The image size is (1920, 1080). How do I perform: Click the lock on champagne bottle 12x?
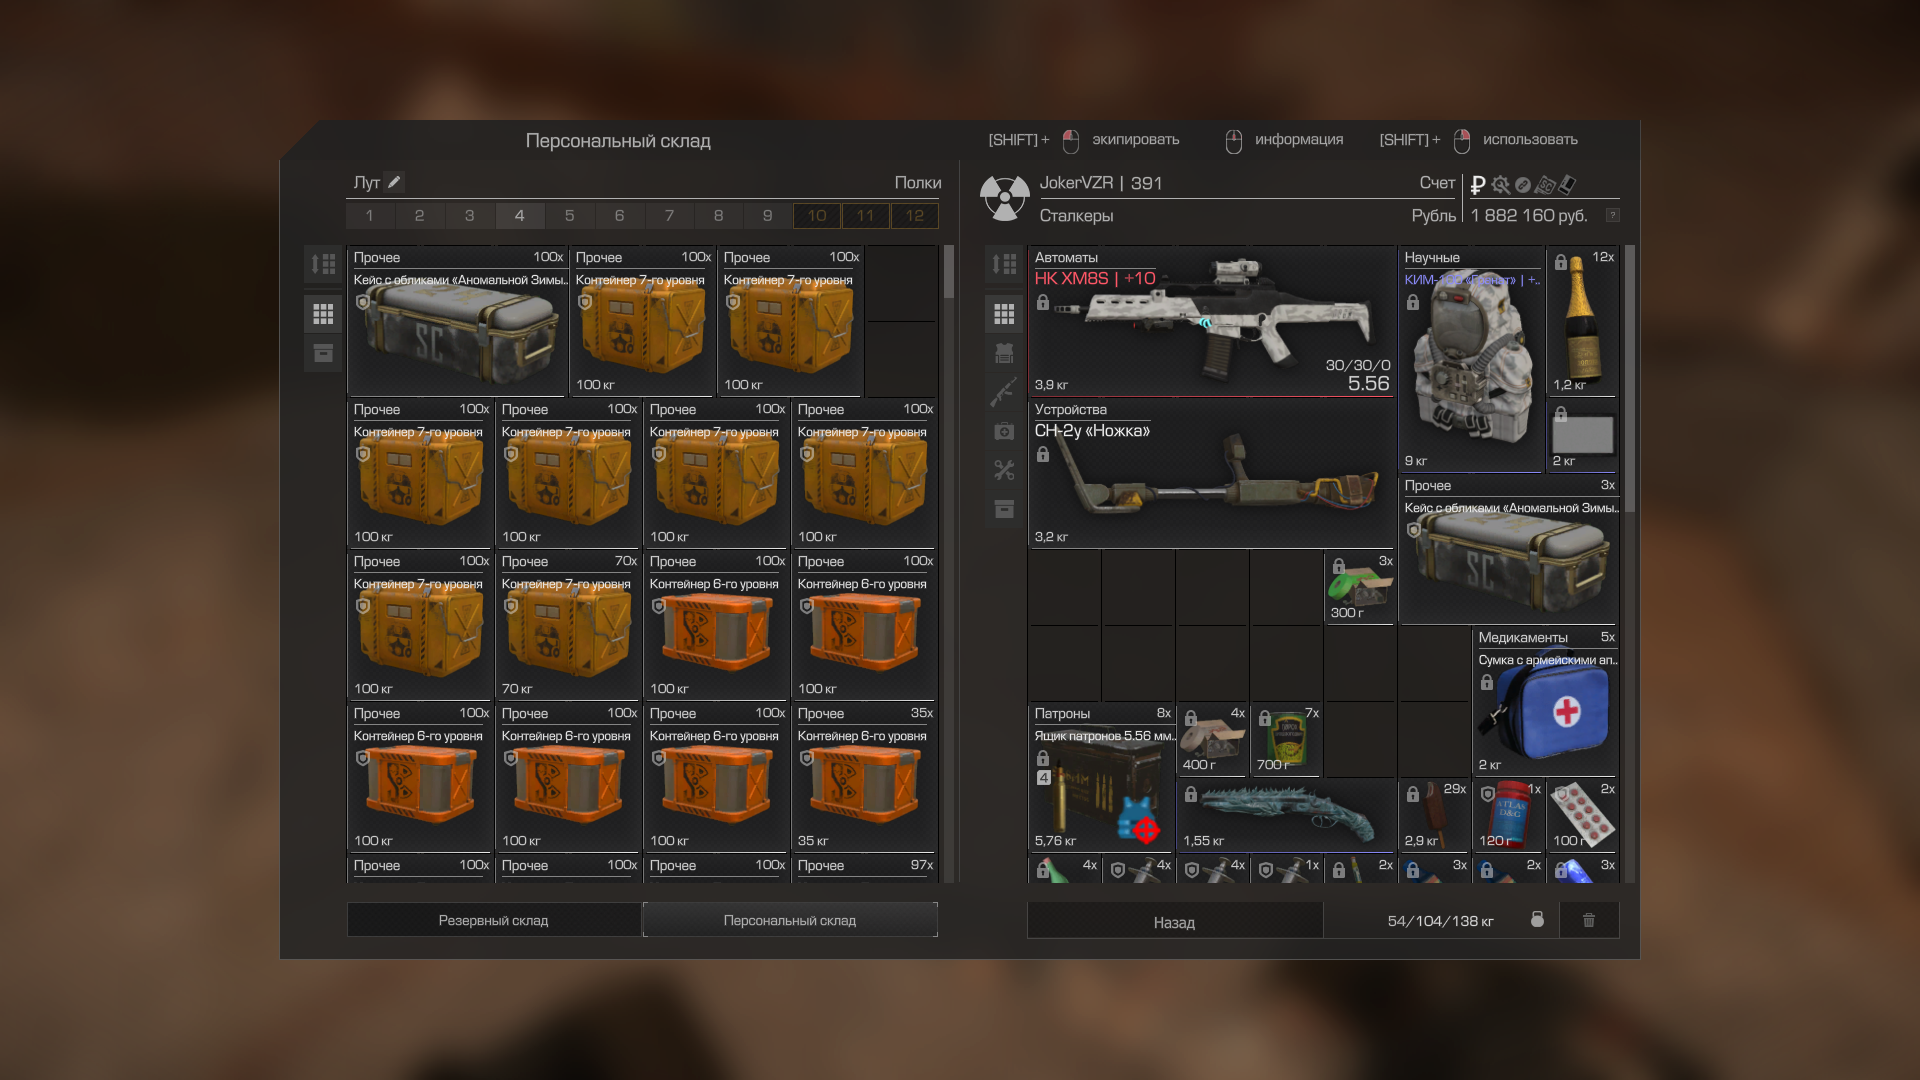pyautogui.click(x=1561, y=262)
